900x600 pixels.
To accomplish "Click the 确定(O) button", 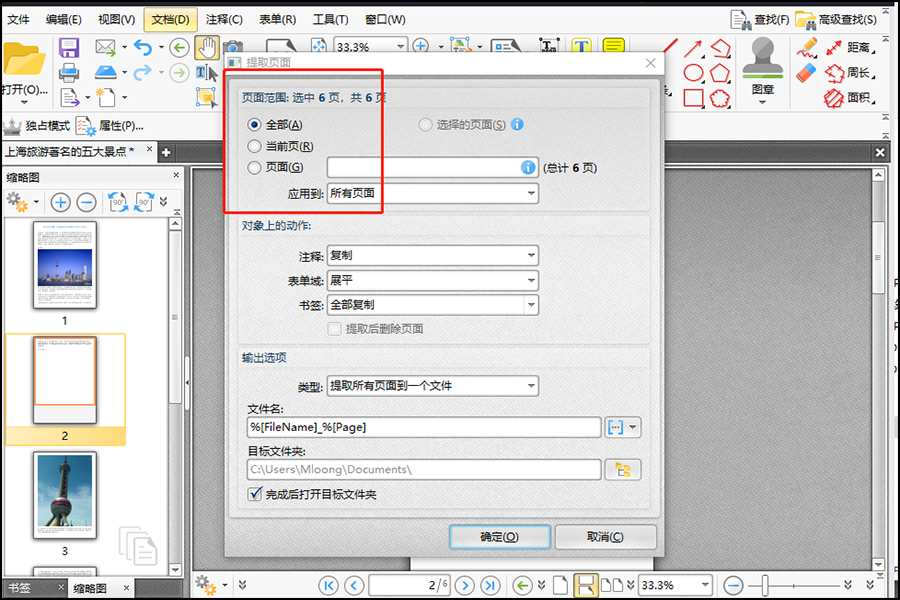I will (500, 537).
